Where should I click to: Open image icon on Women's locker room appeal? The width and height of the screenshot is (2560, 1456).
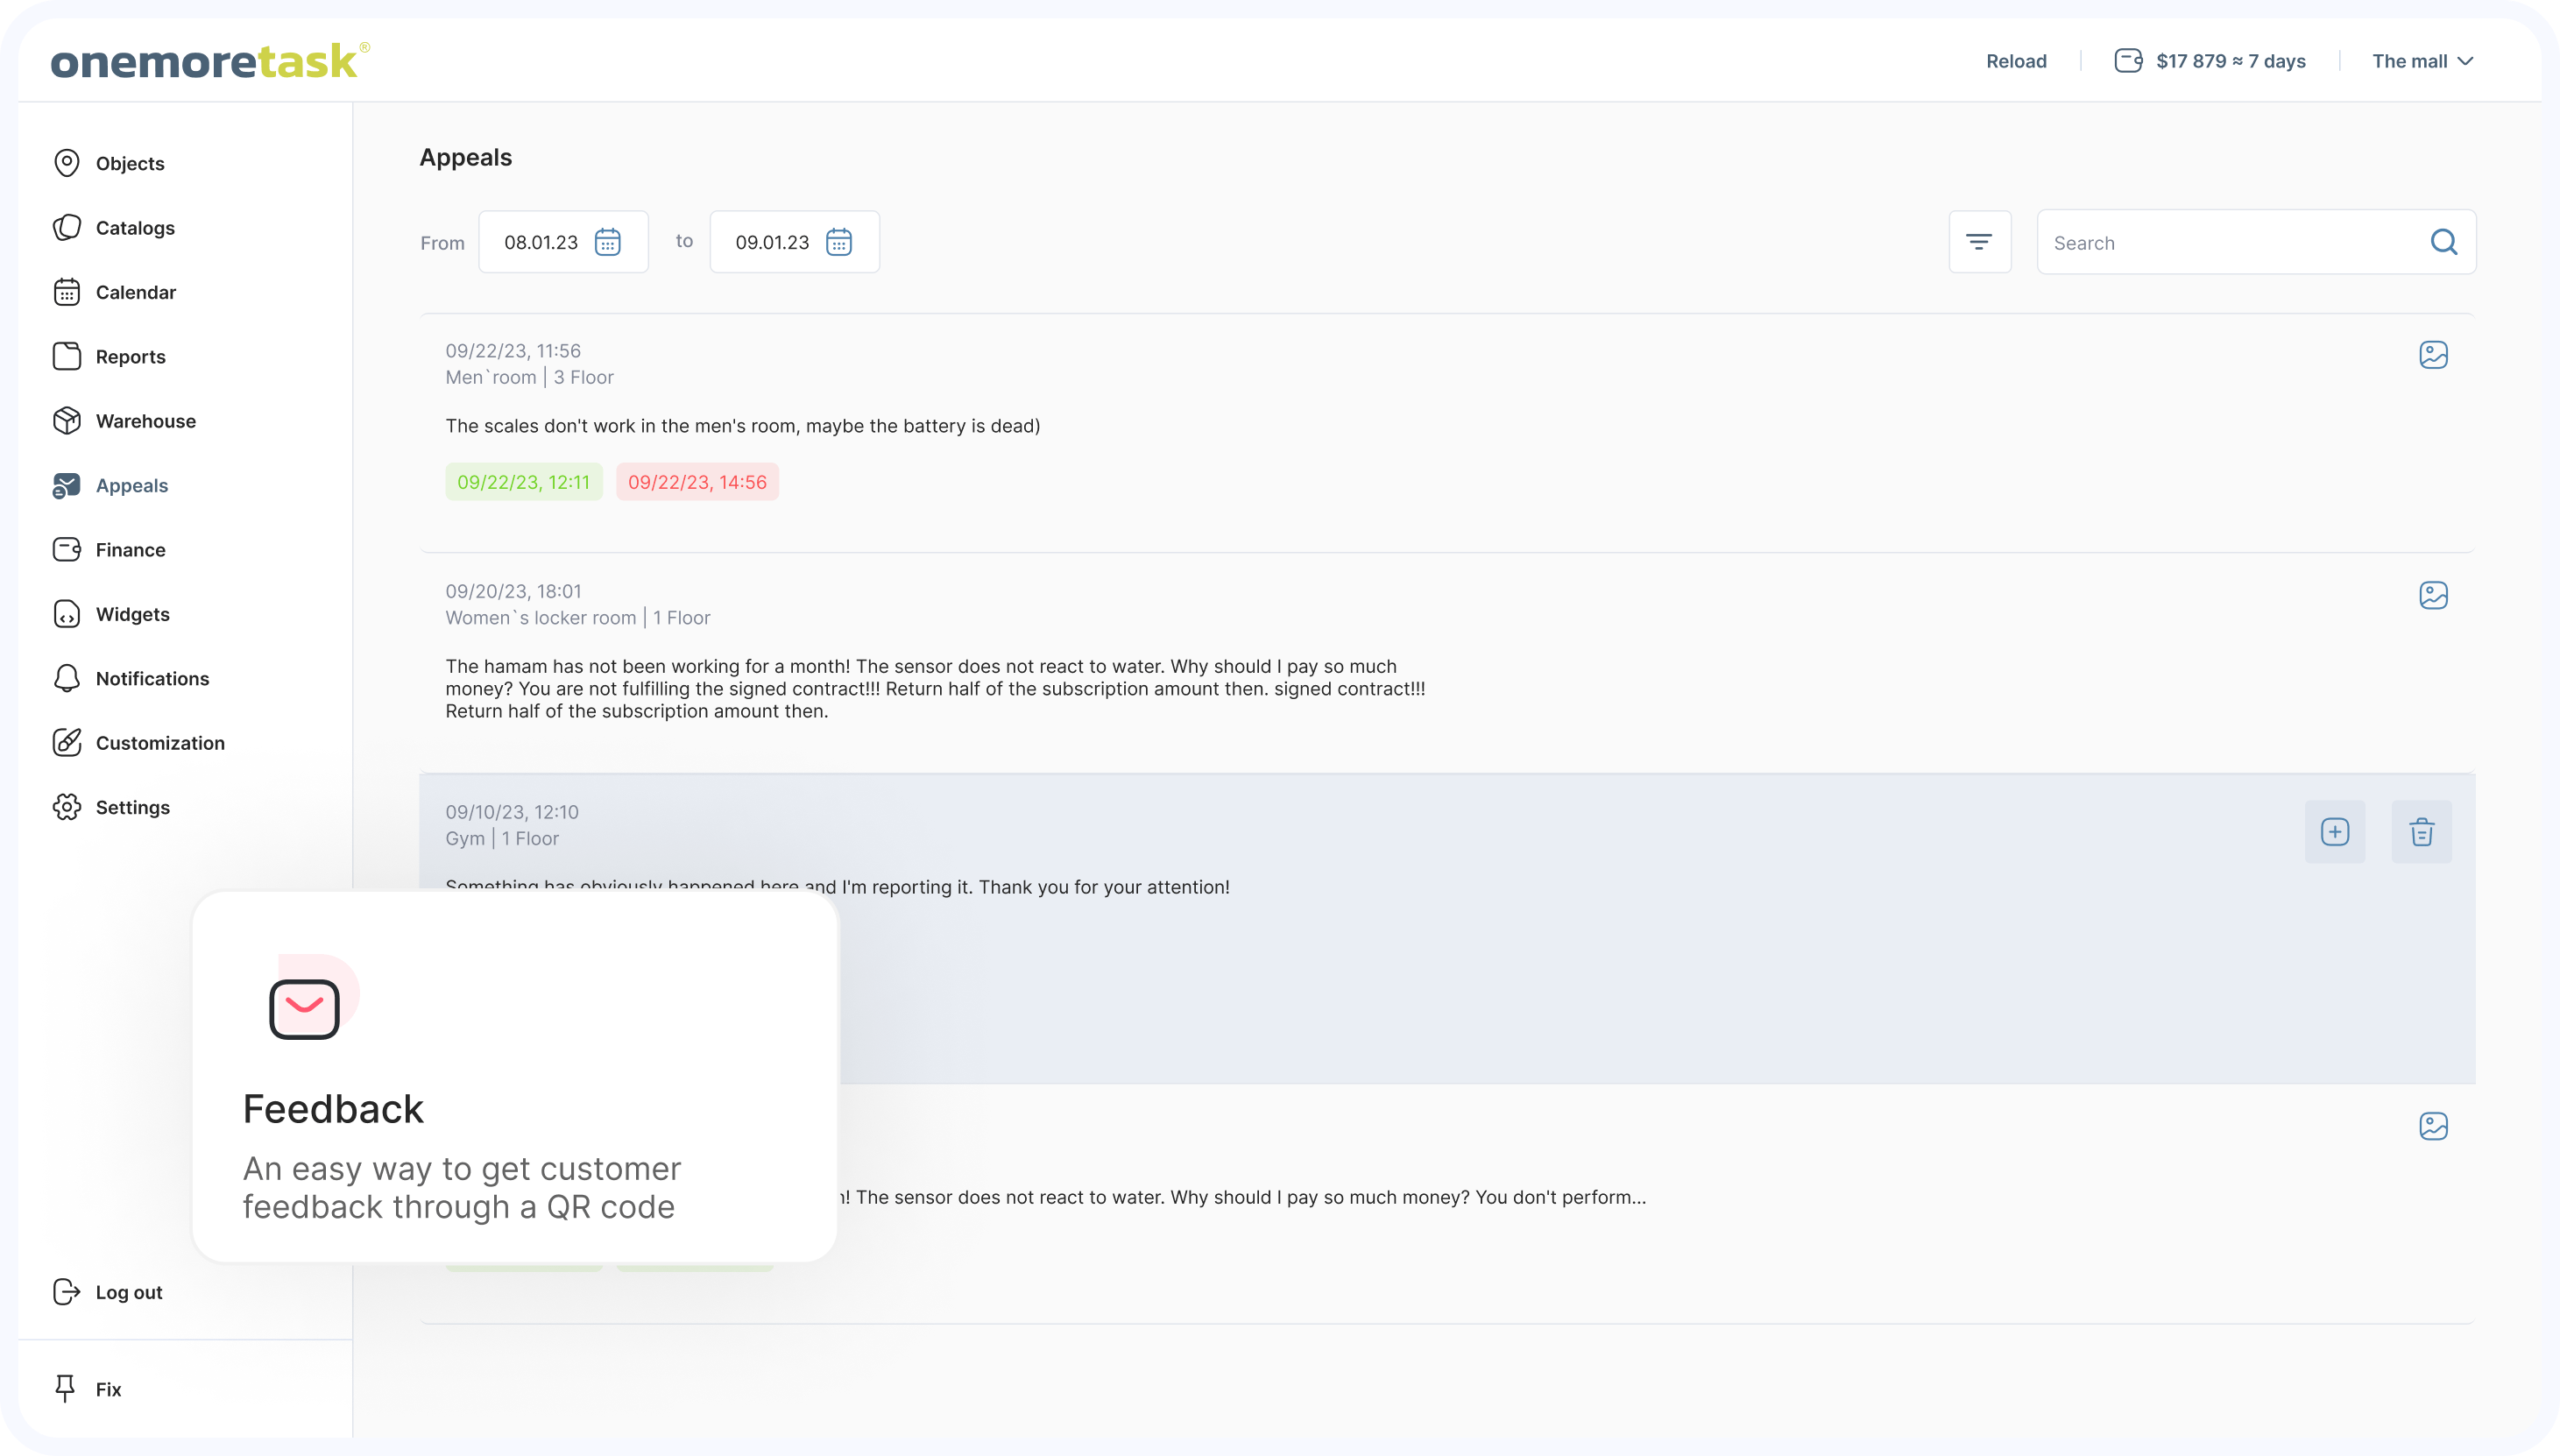(x=2433, y=596)
